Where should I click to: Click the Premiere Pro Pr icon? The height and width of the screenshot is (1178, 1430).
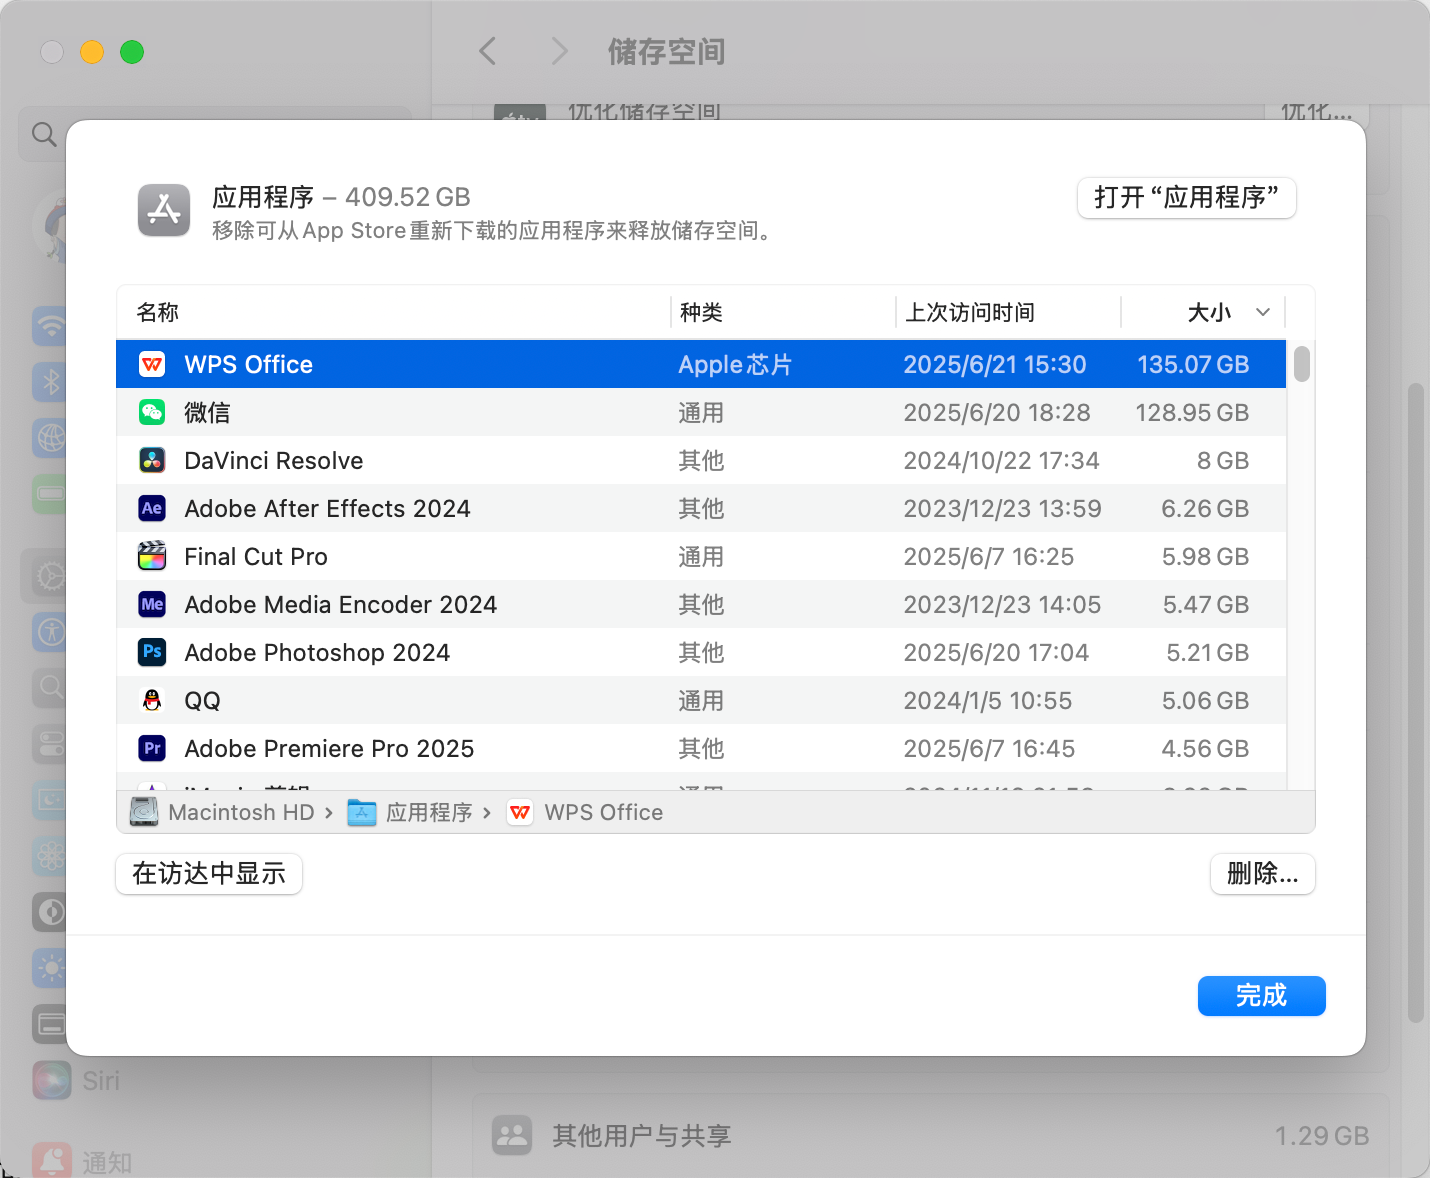152,748
